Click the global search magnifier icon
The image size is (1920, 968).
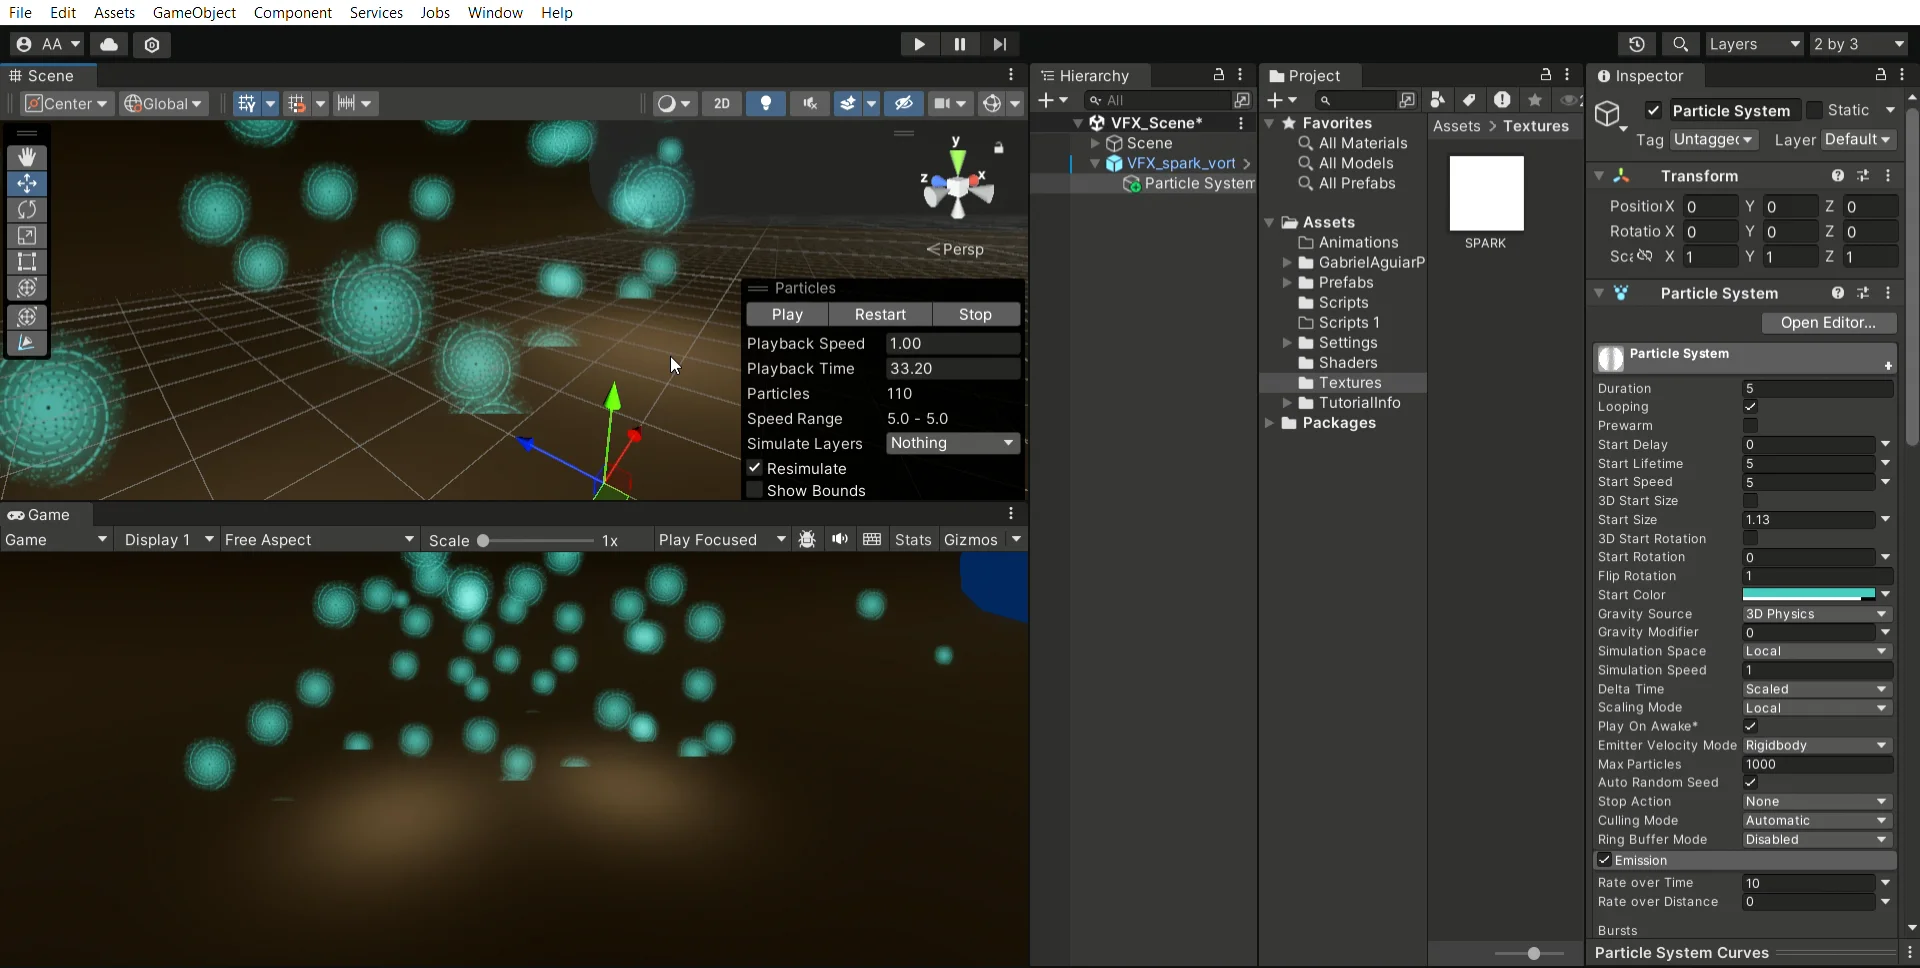pyautogui.click(x=1681, y=44)
